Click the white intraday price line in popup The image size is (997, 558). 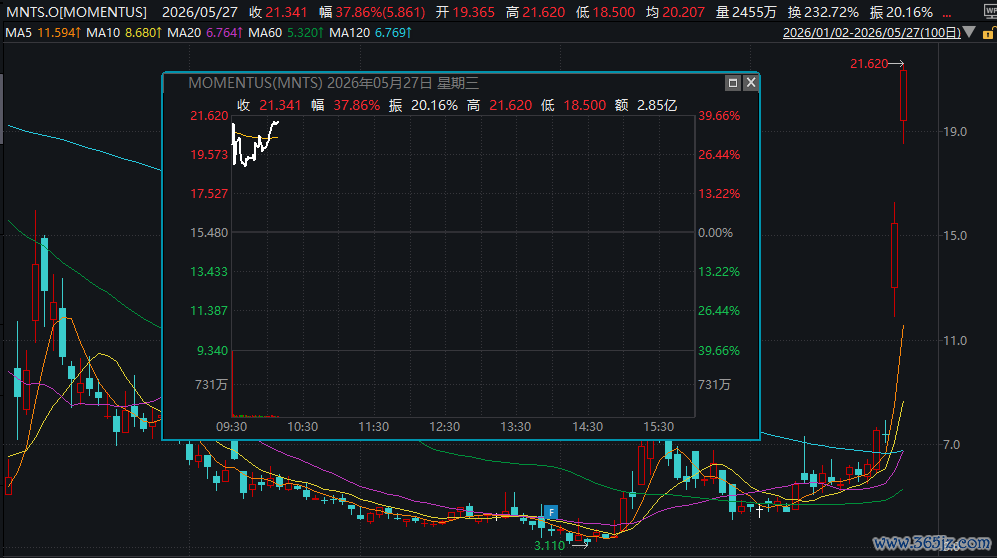coord(255,143)
